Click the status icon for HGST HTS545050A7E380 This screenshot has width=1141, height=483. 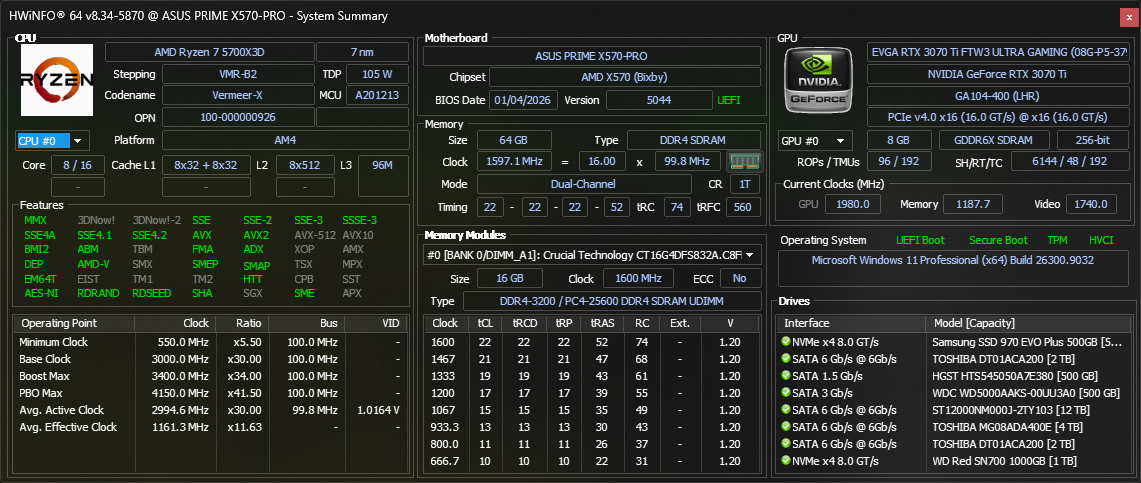pos(786,375)
